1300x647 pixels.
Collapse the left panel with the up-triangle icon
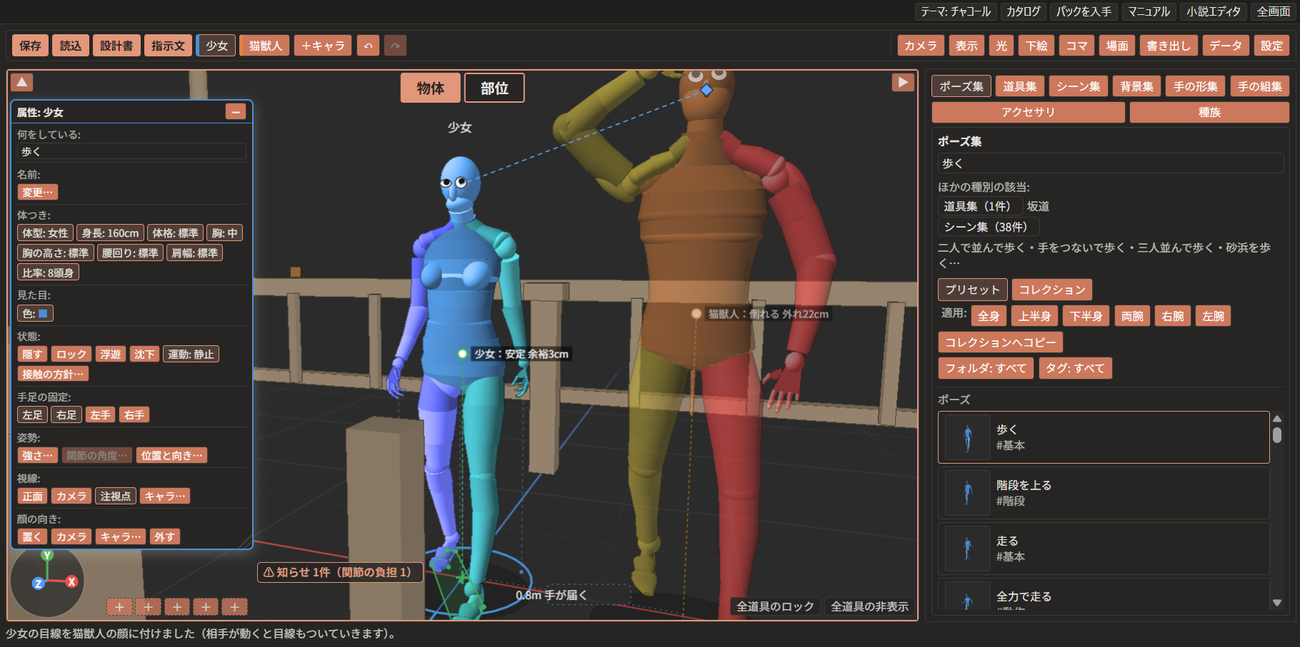pyautogui.click(x=22, y=83)
